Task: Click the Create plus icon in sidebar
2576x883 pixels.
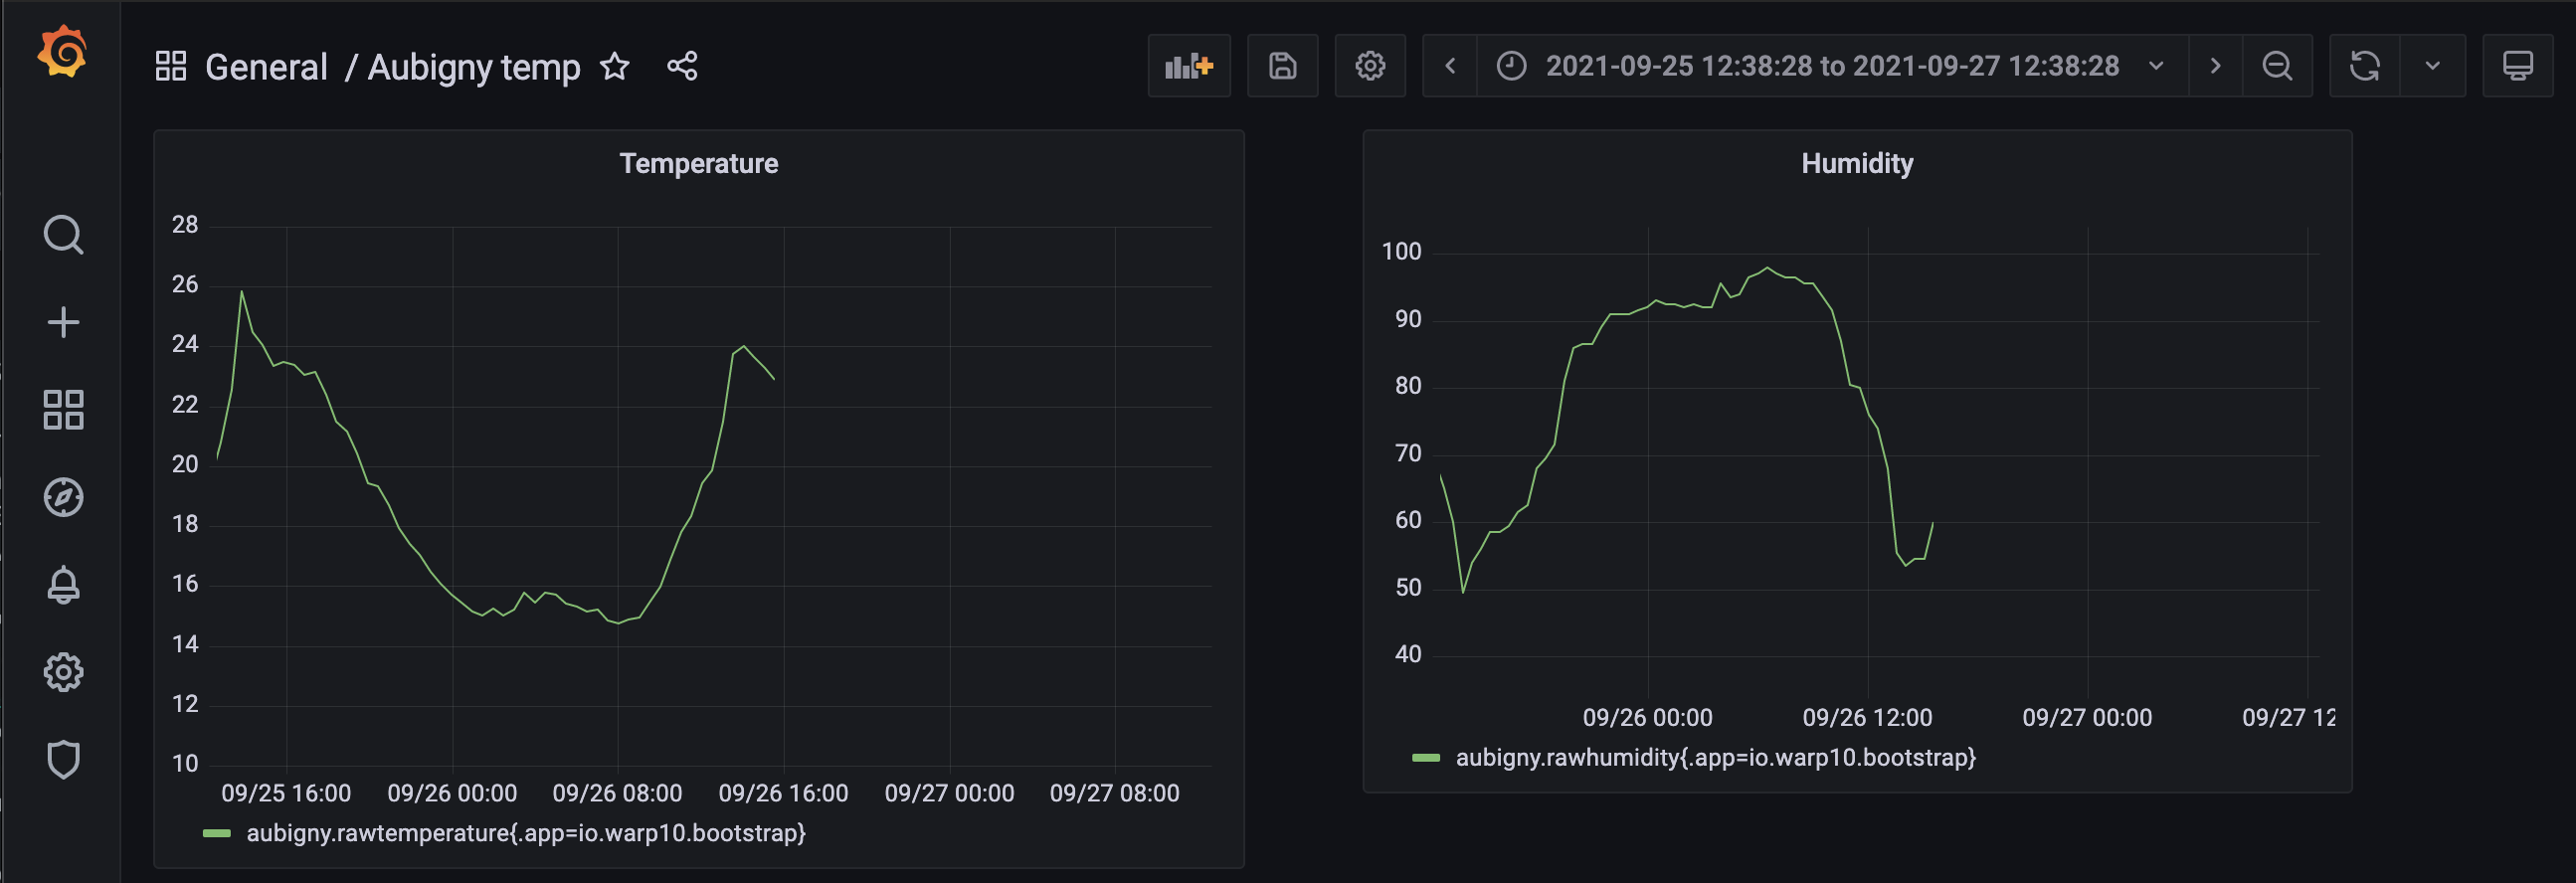Action: pyautogui.click(x=63, y=322)
